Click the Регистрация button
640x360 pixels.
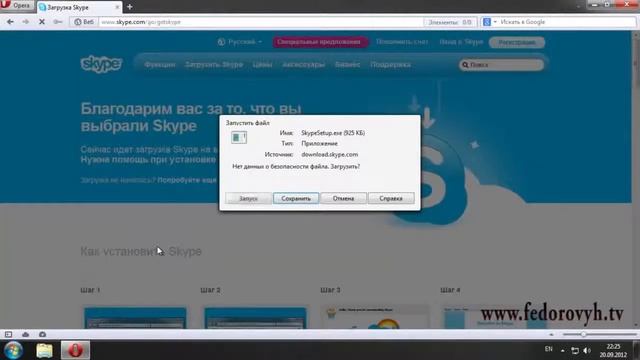click(x=517, y=42)
